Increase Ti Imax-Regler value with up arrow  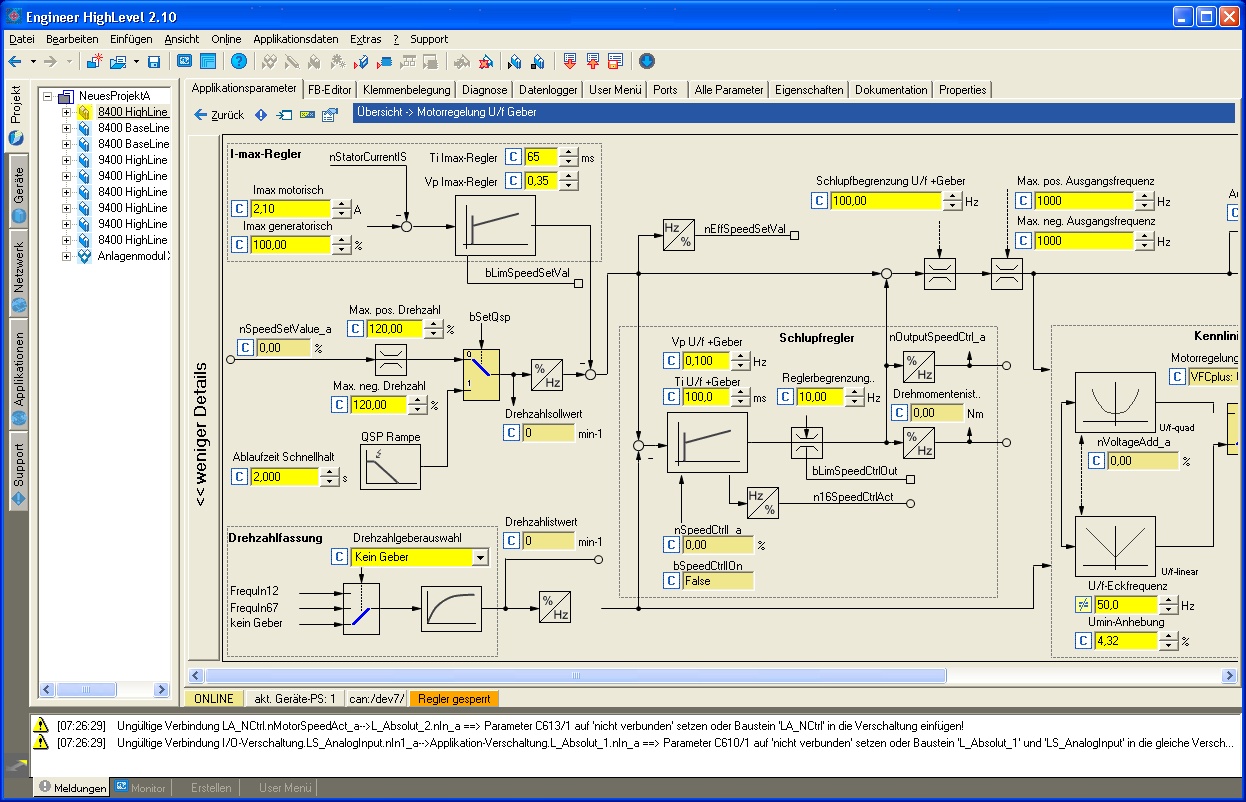pyautogui.click(x=568, y=152)
